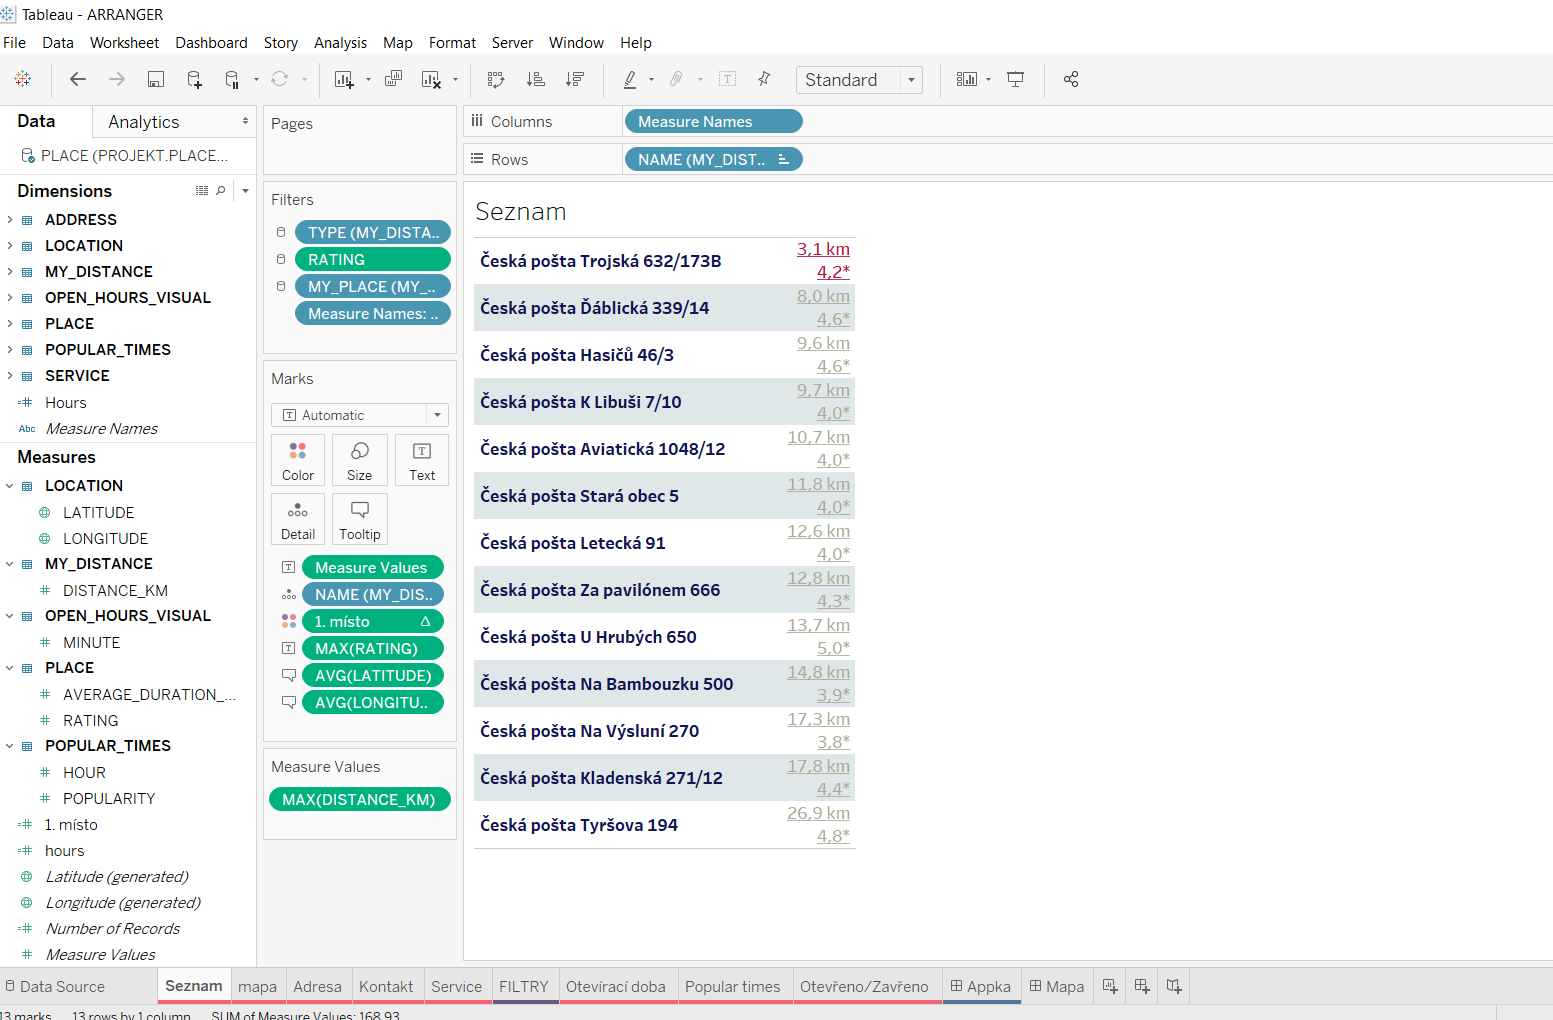Viewport: 1553px width, 1020px height.
Task: Open the Worksheet menu
Action: click(x=124, y=43)
